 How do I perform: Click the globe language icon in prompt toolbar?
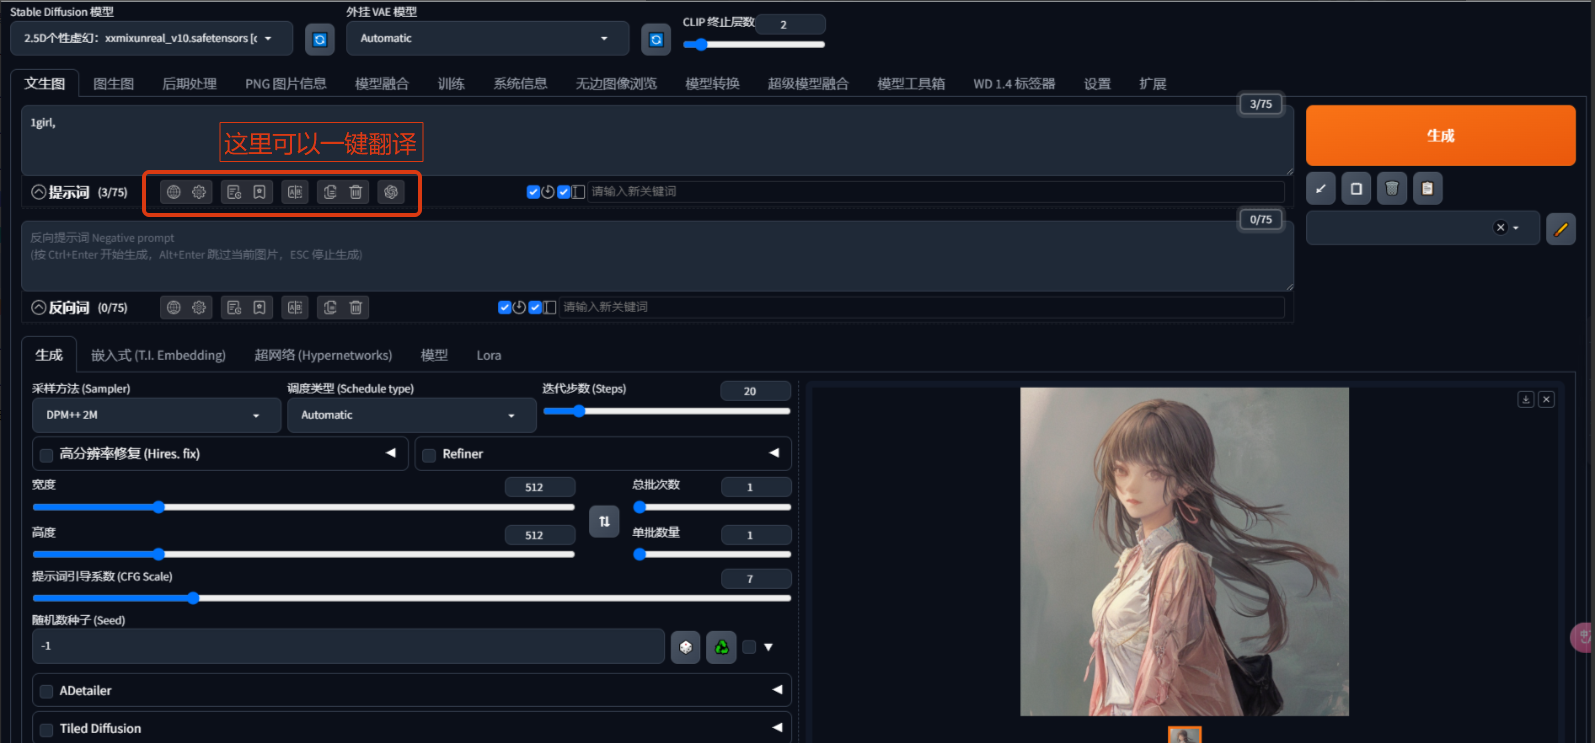pos(174,192)
